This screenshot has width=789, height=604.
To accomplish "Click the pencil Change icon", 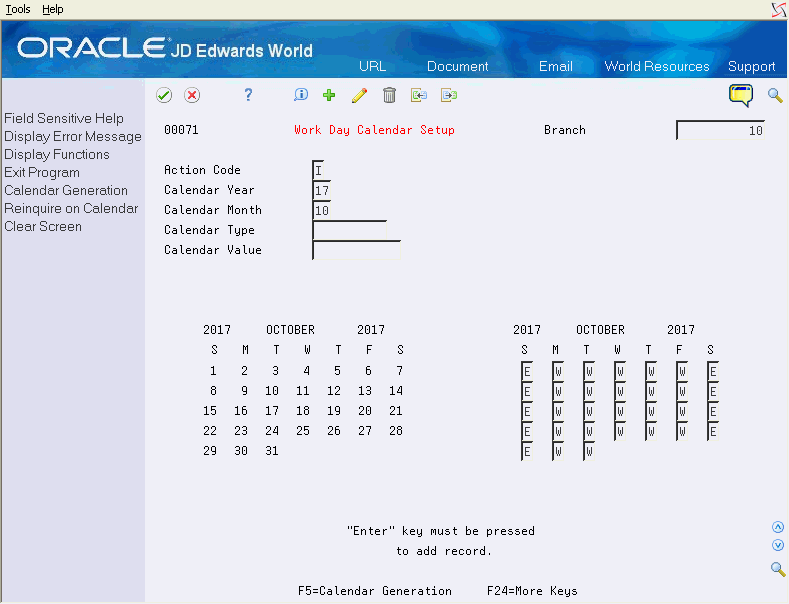I will (359, 95).
